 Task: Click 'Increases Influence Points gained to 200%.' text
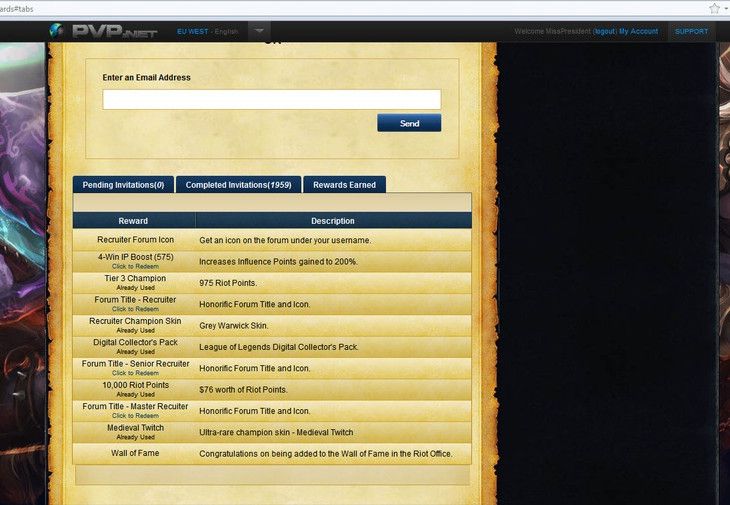278,262
